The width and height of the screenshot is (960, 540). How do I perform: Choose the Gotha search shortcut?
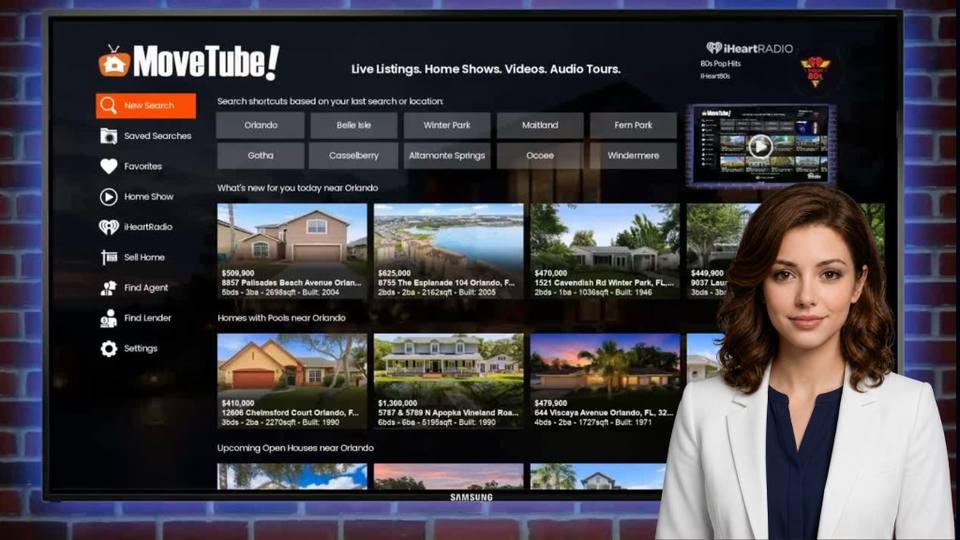pyautogui.click(x=260, y=156)
